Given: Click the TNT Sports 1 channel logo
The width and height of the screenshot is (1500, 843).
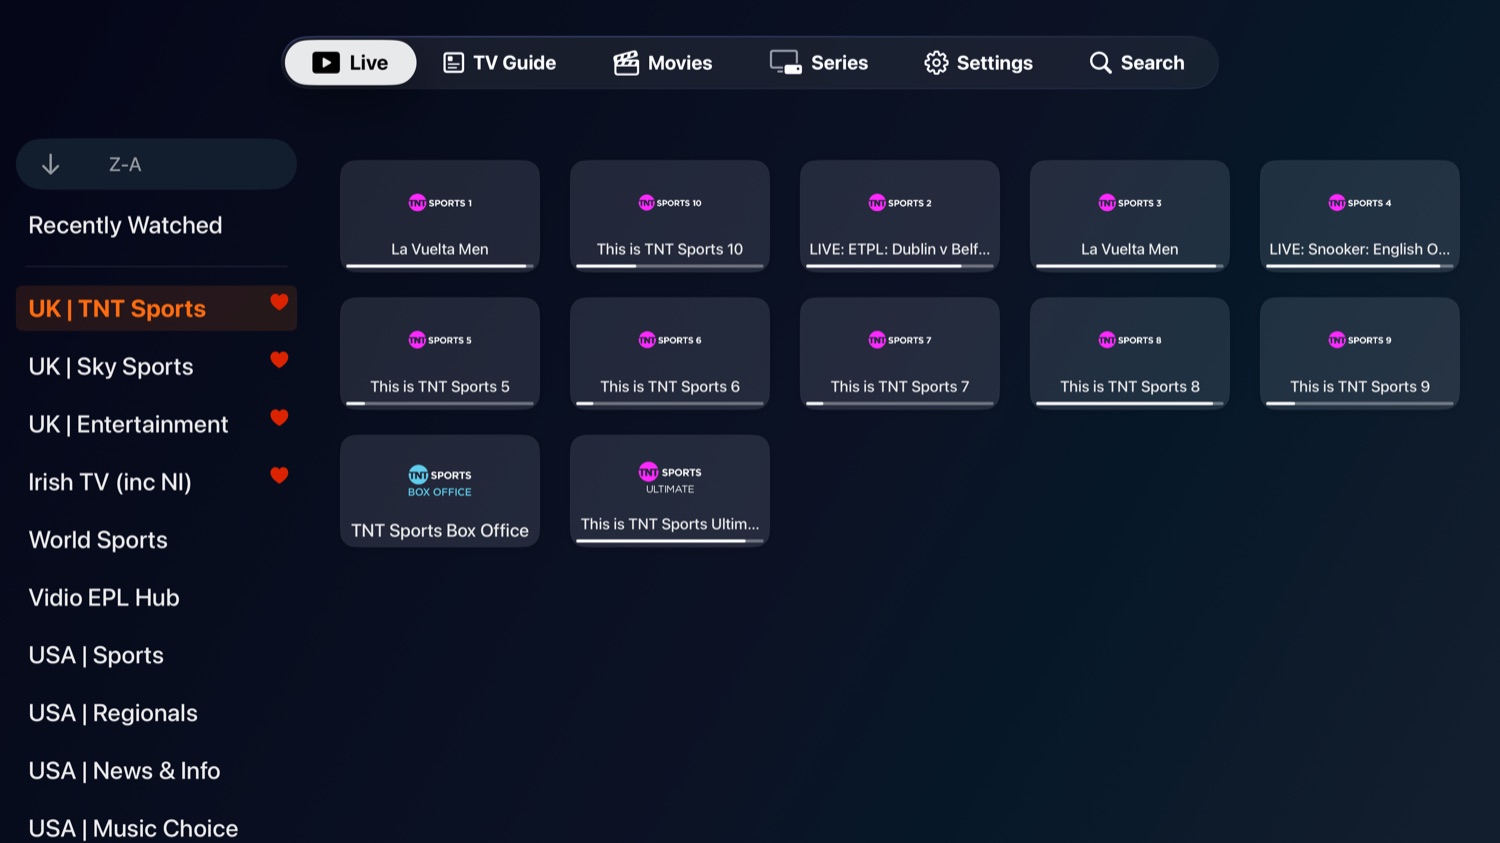Looking at the screenshot, I should coord(440,203).
